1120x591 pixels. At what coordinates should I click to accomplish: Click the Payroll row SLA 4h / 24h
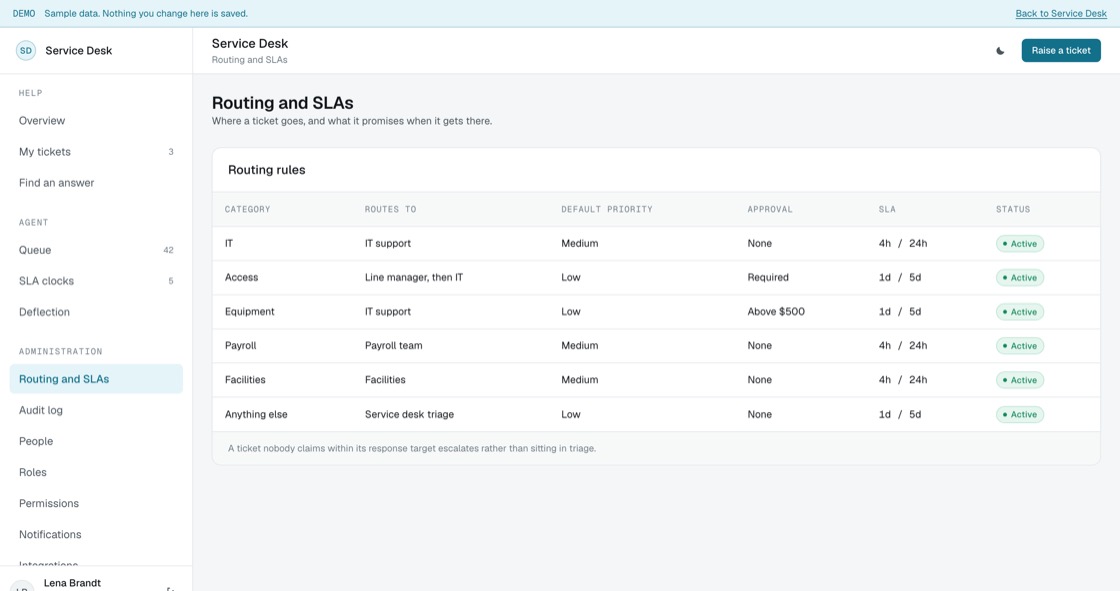pyautogui.click(x=903, y=346)
